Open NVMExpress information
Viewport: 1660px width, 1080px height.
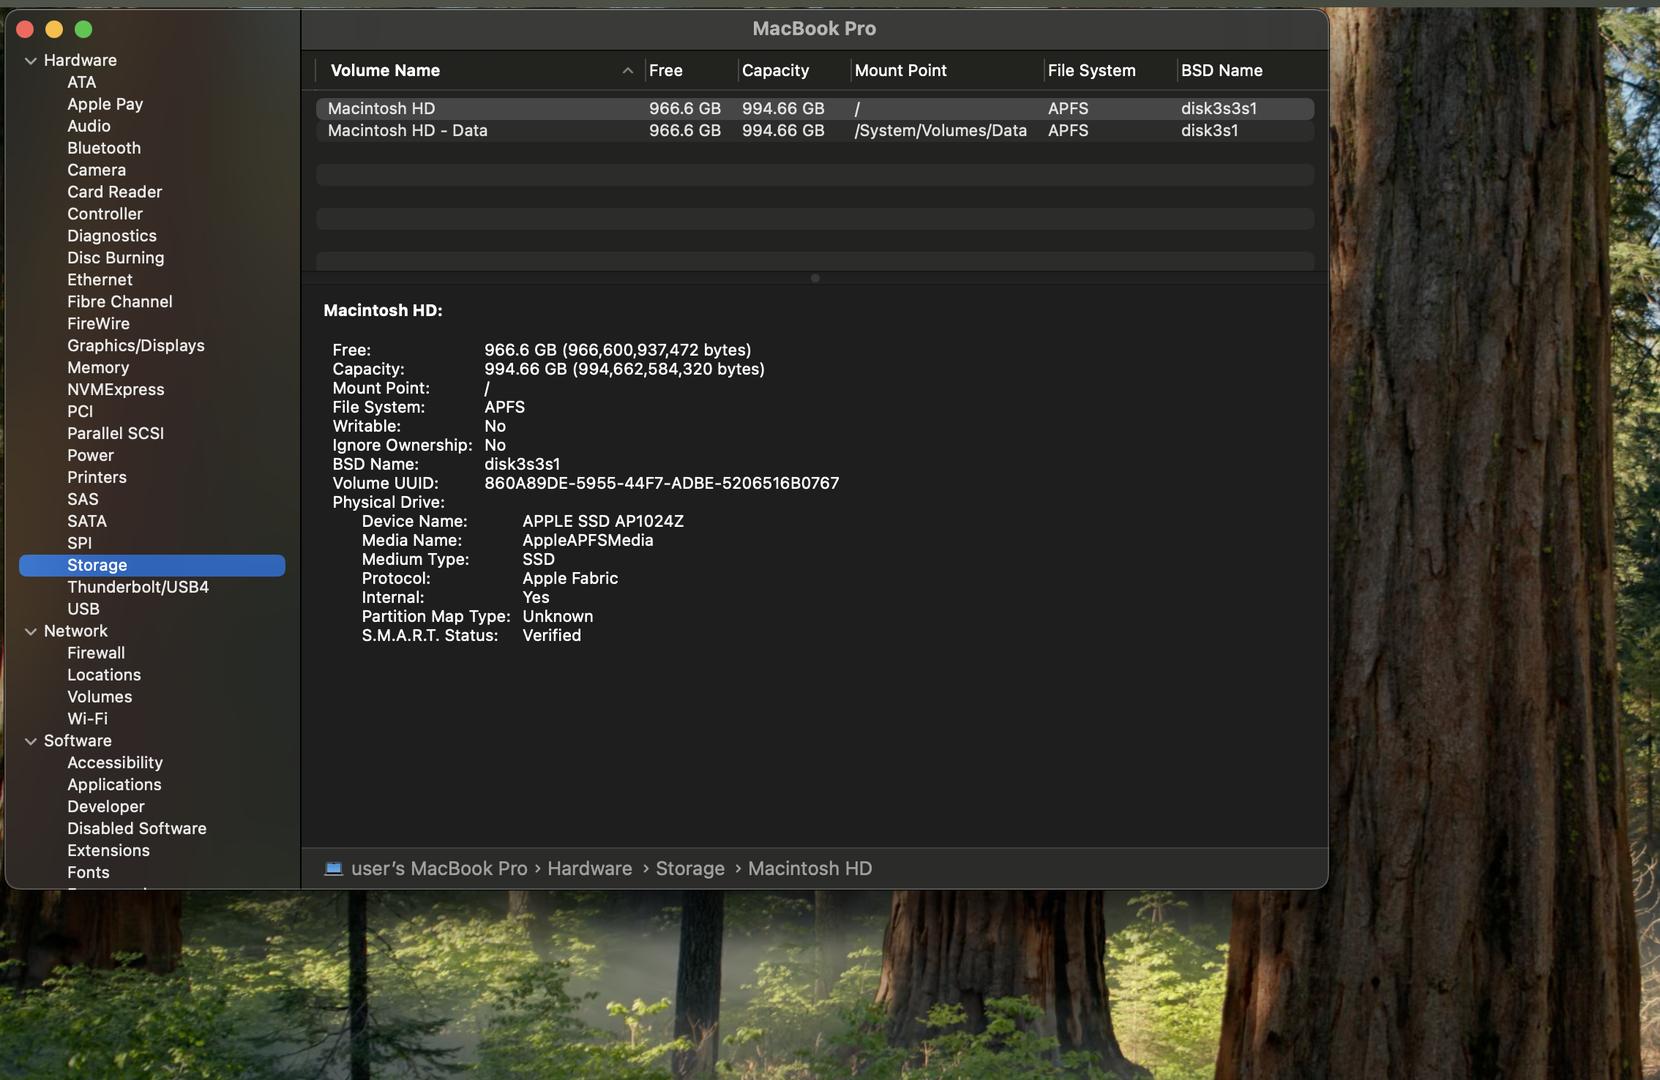116,391
